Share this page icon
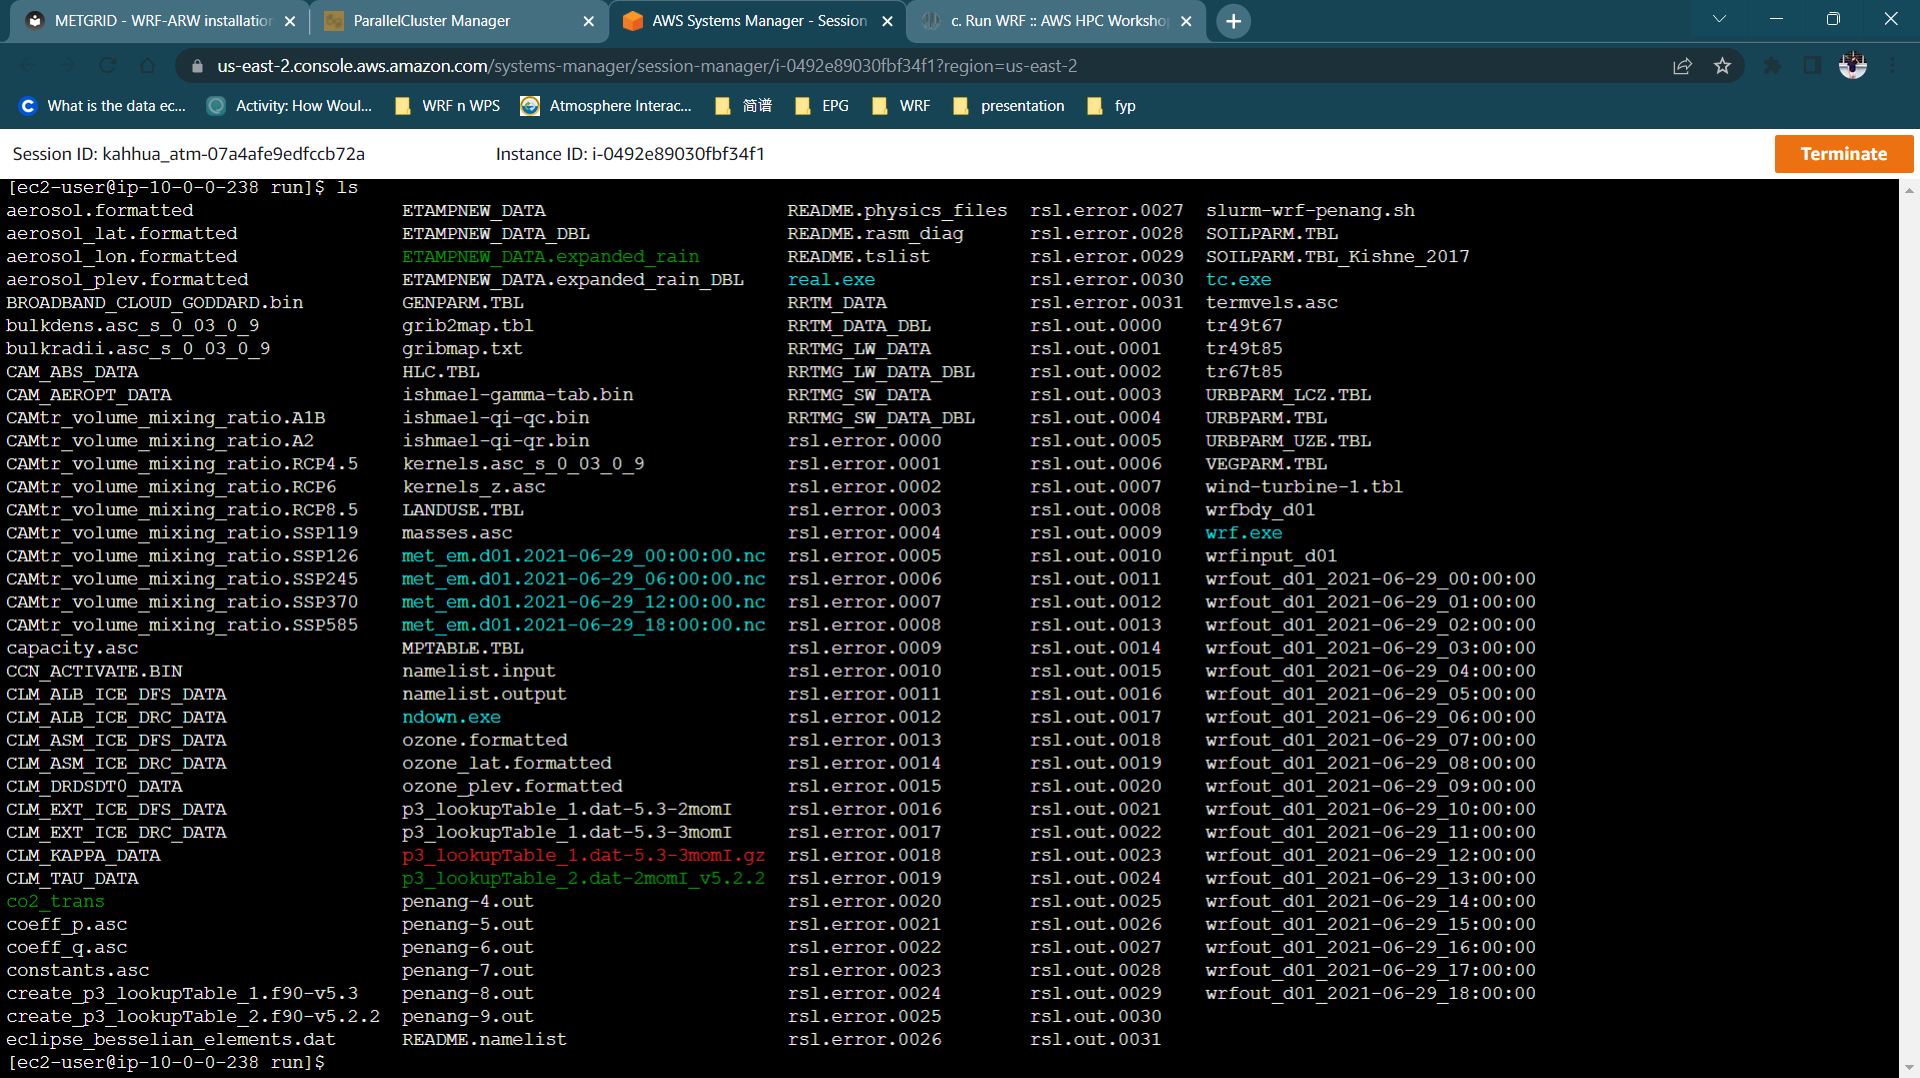 1682,66
